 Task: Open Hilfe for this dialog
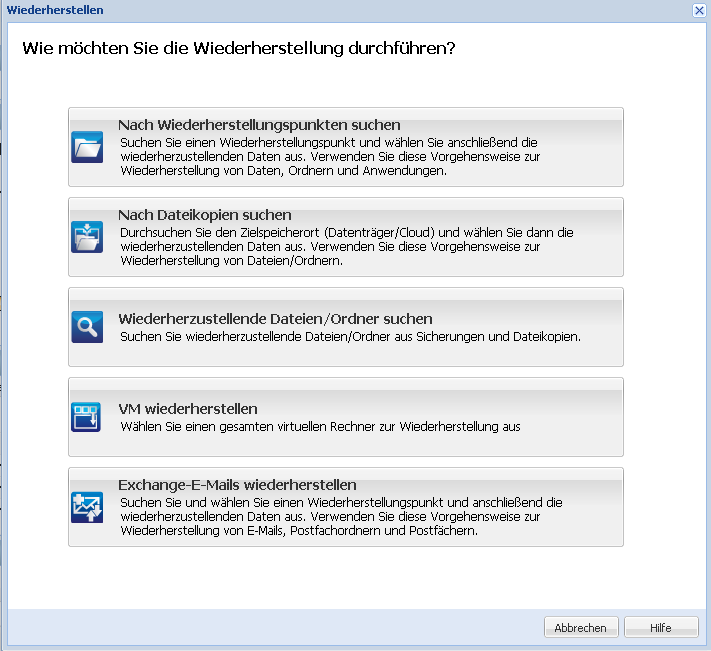pyautogui.click(x=661, y=627)
